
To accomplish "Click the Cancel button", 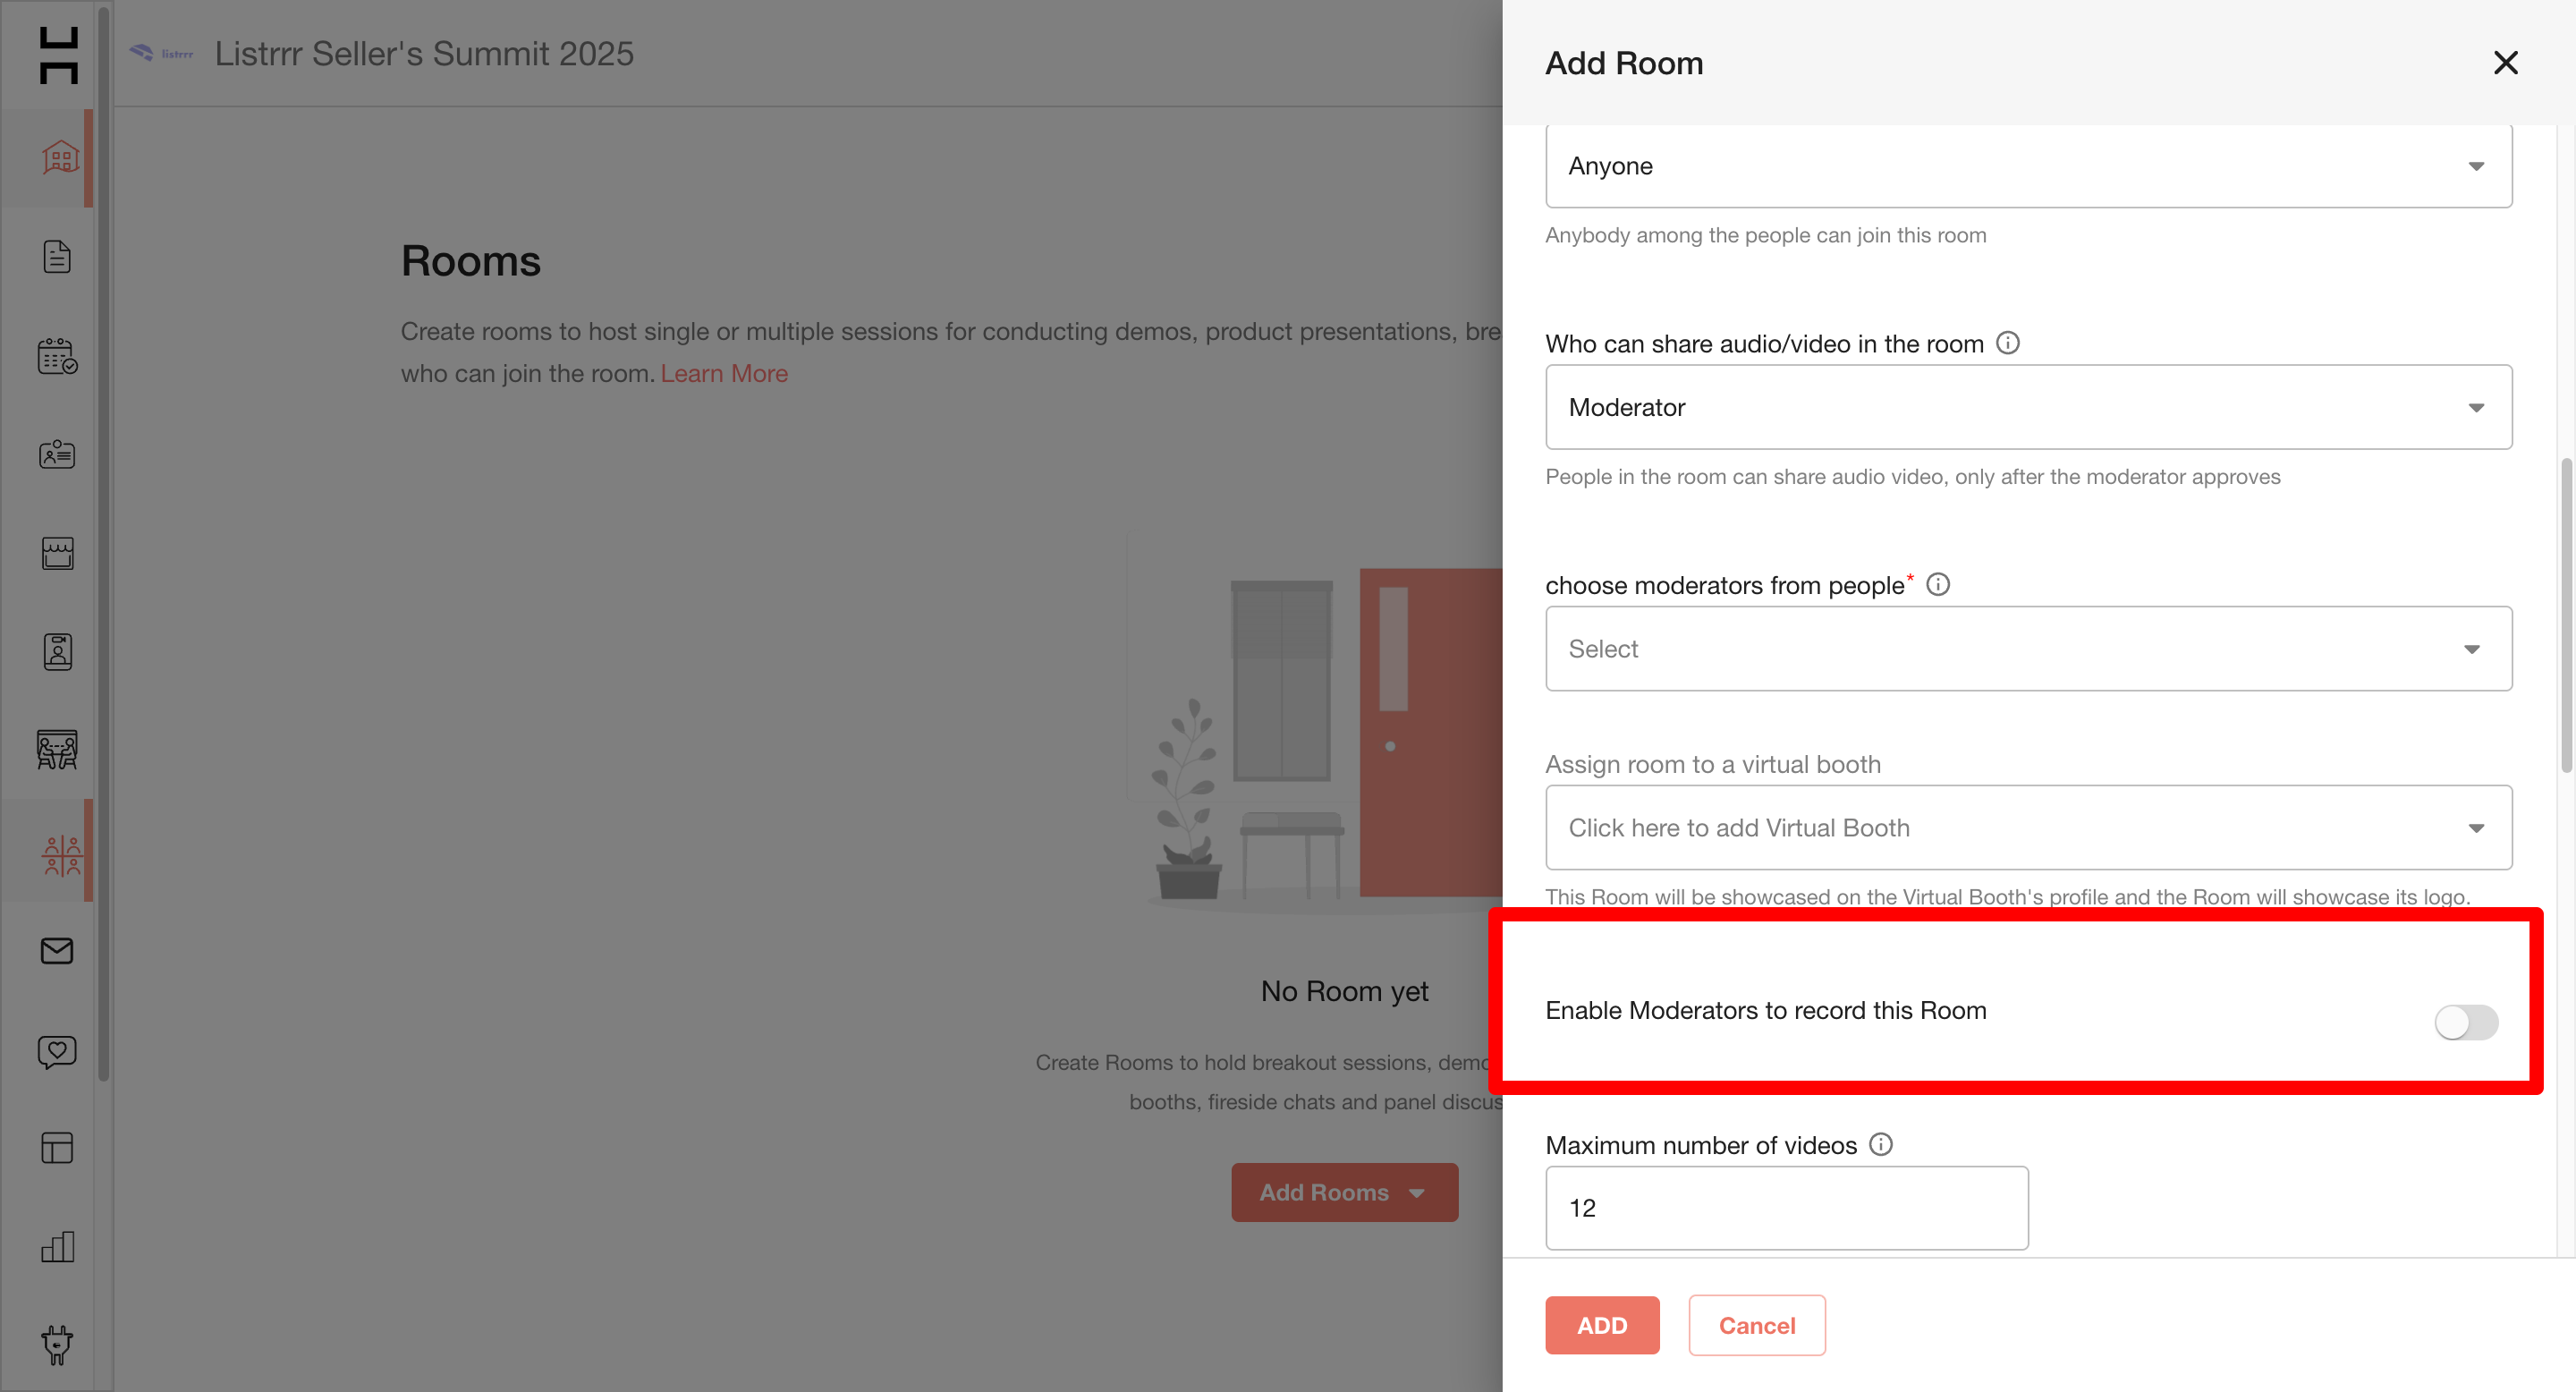I will (1756, 1325).
